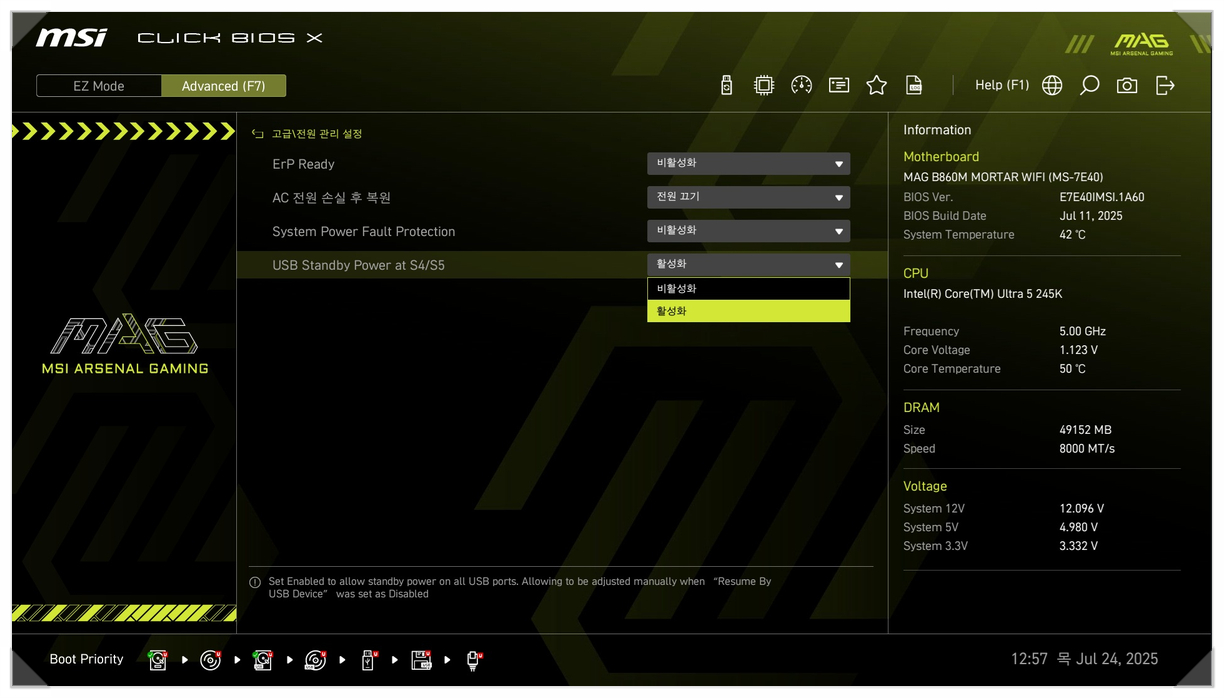1224x698 pixels.
Task: Switch to EZ Mode tab
Action: [99, 86]
